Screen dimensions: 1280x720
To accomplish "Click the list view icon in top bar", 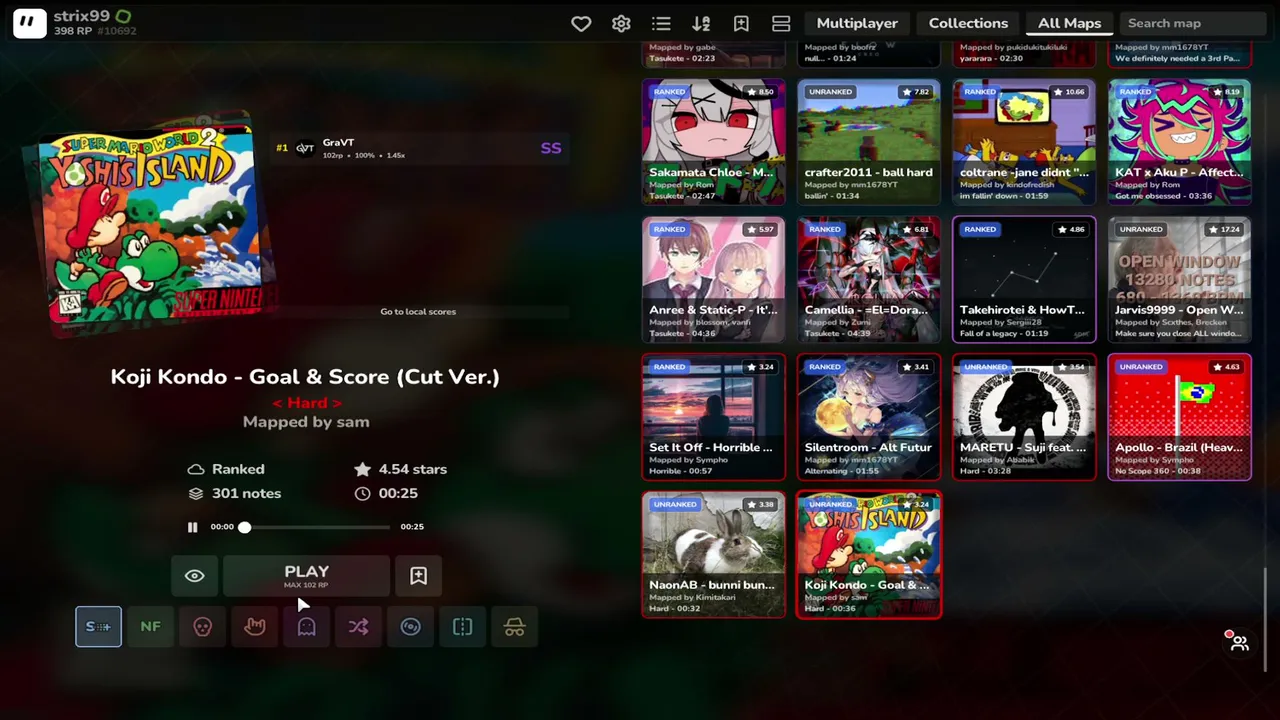I will [x=661, y=23].
